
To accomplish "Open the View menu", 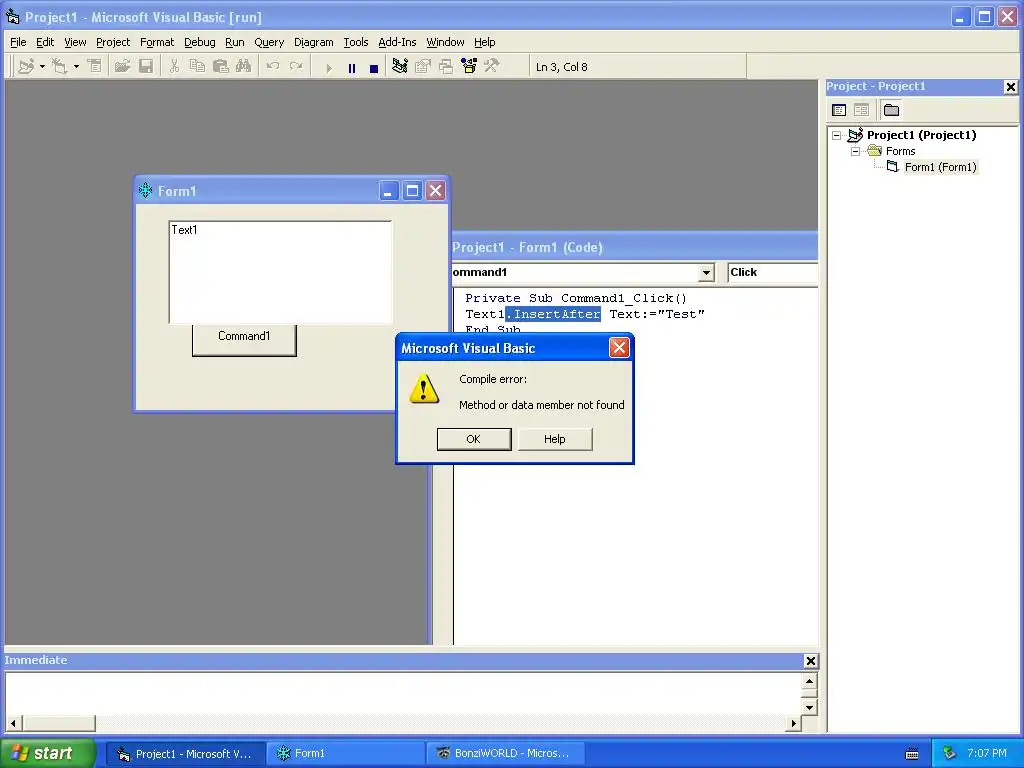I will tap(75, 42).
